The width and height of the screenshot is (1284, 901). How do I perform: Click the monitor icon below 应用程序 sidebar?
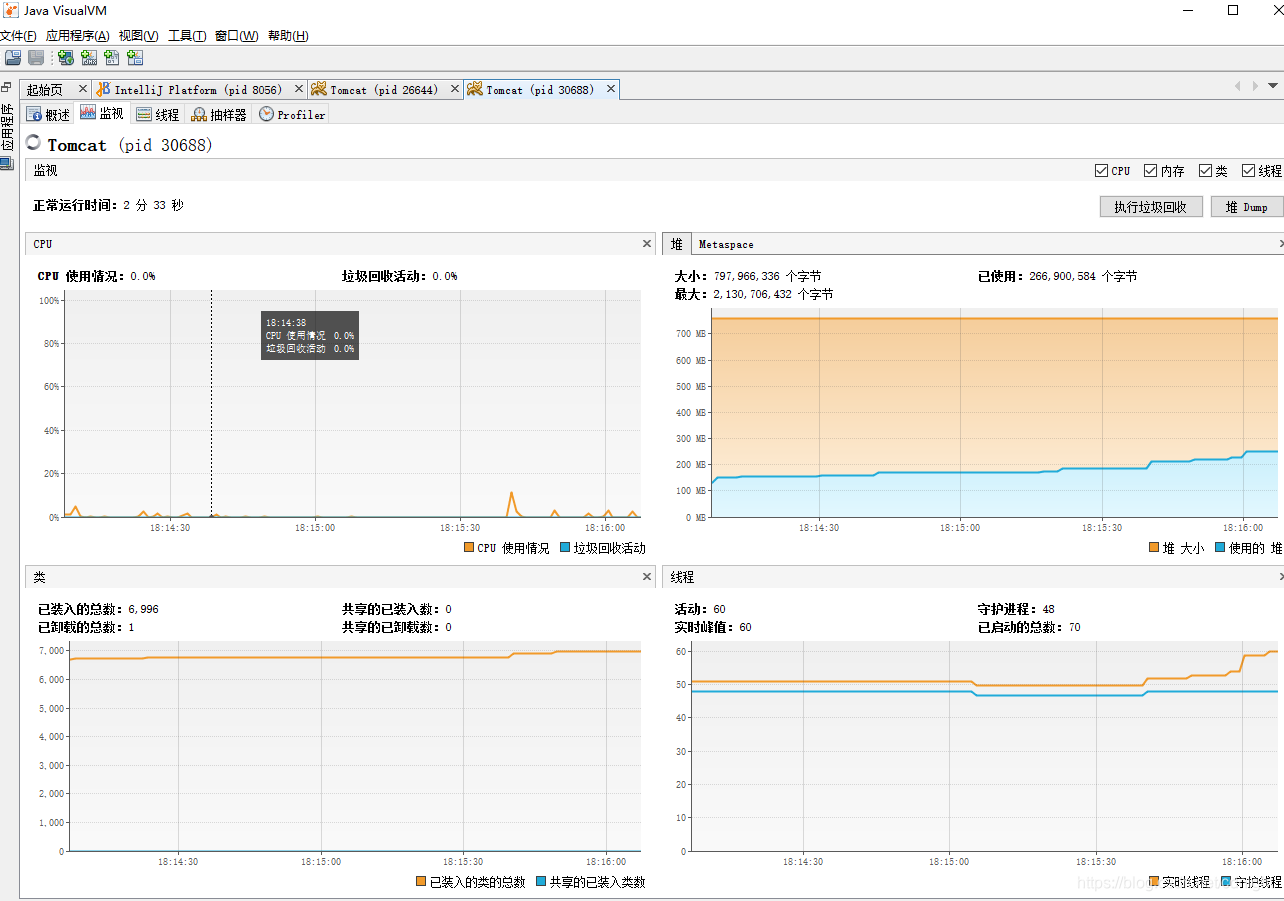tap(7, 164)
